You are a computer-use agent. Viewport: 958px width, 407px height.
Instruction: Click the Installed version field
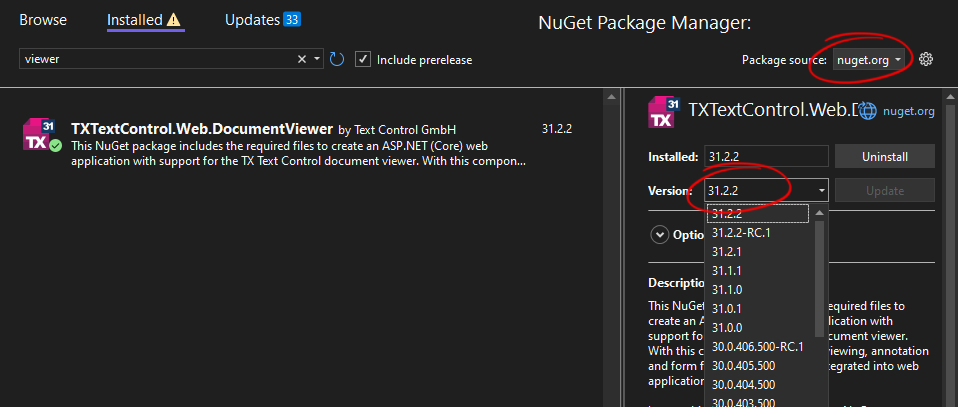click(x=766, y=156)
